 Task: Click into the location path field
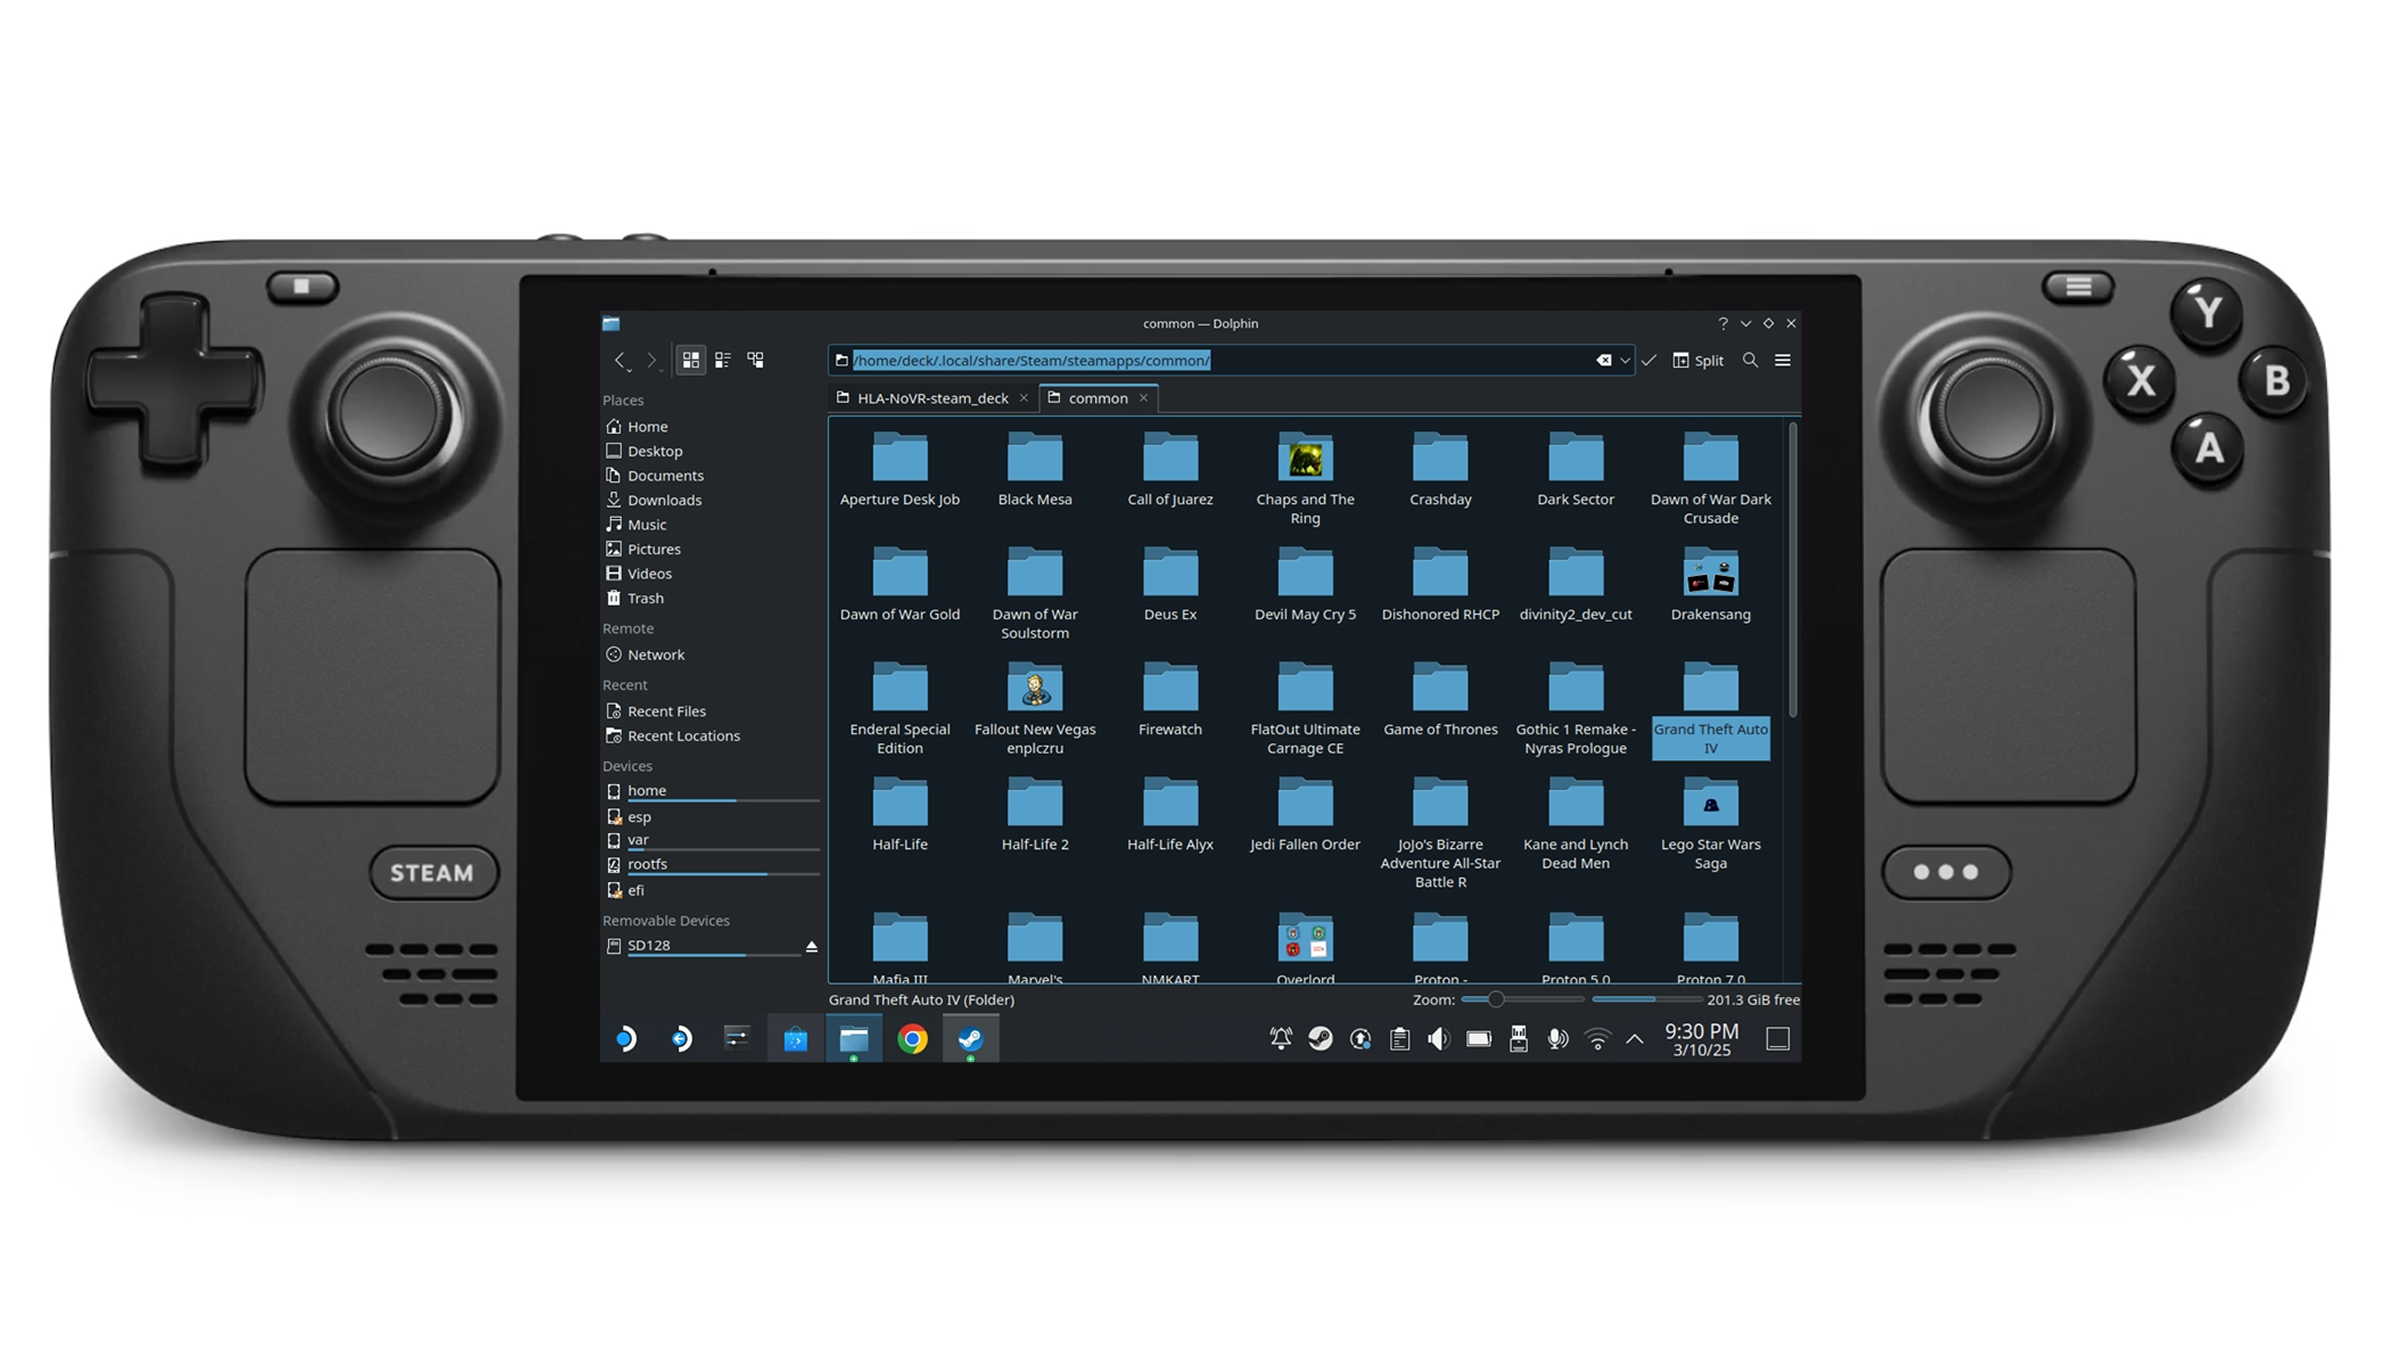[x=1230, y=360]
